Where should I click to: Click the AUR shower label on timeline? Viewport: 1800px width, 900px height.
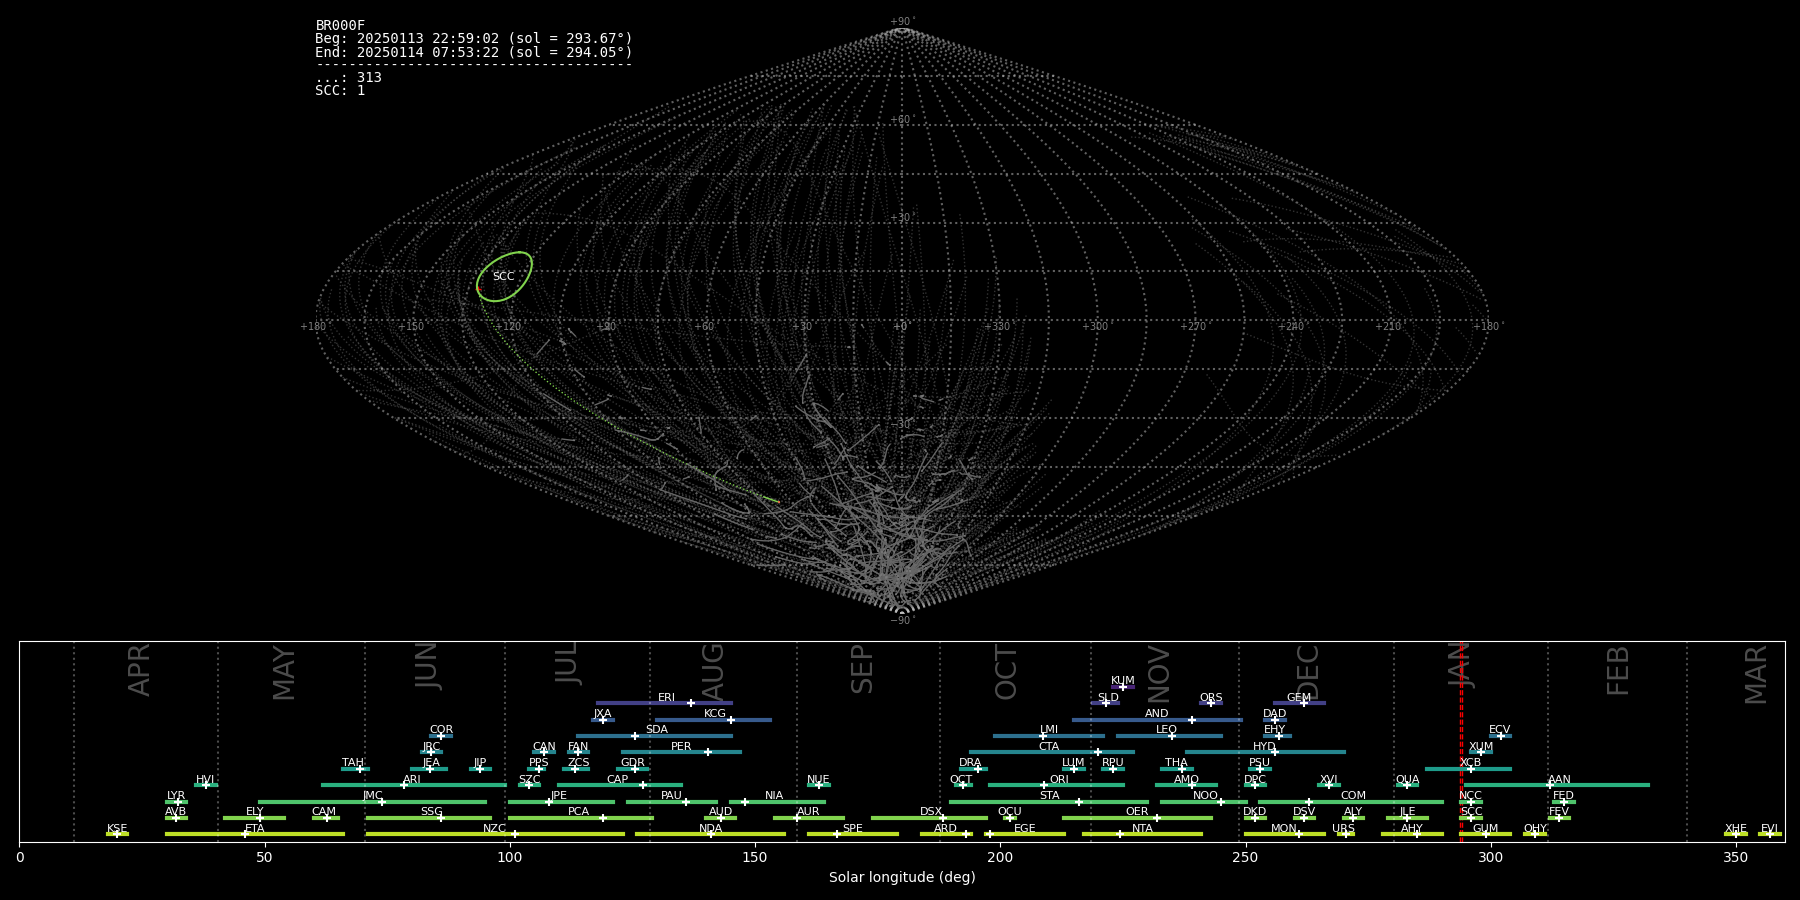pyautogui.click(x=808, y=812)
